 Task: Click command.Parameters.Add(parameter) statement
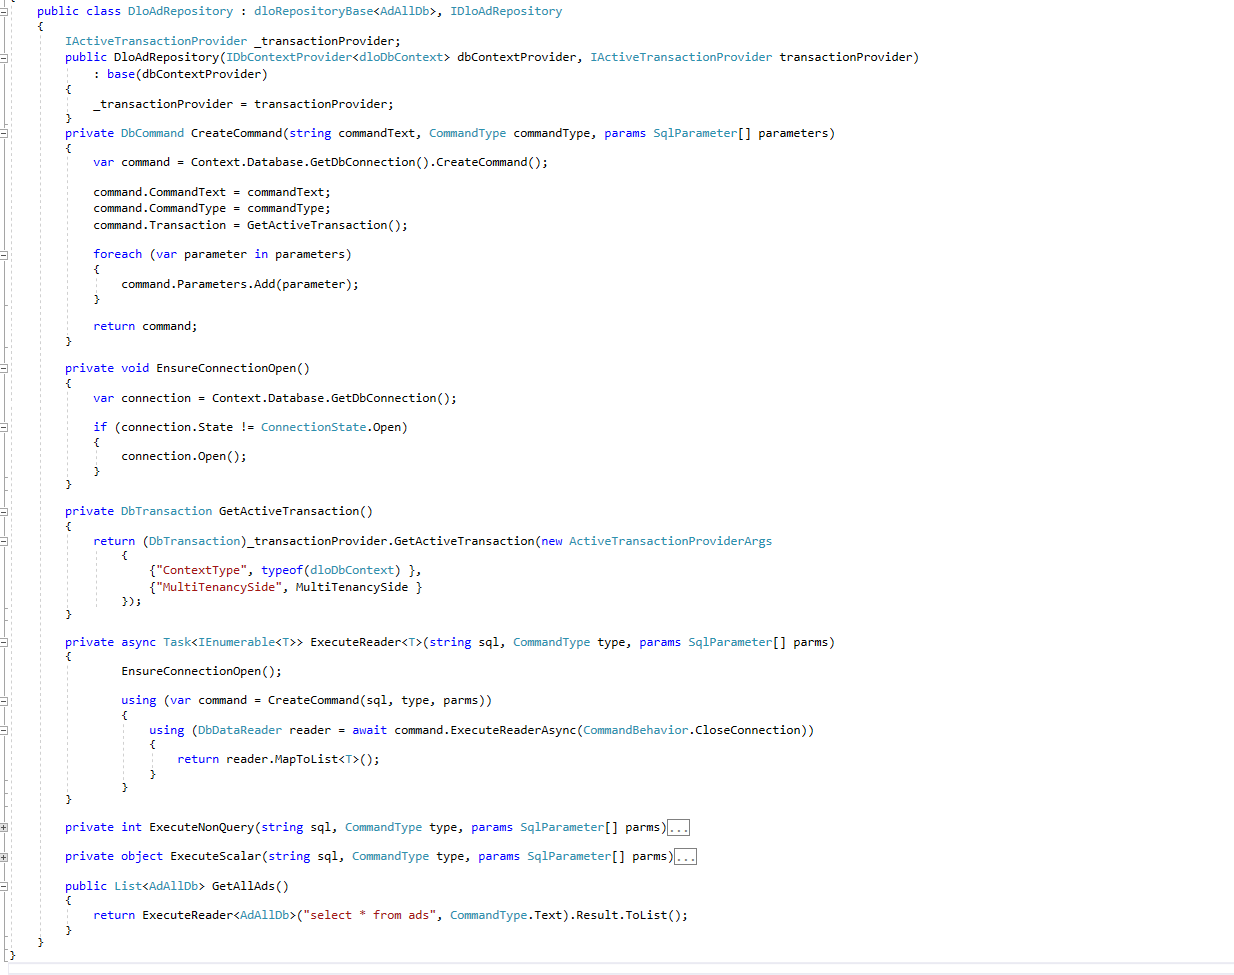click(240, 284)
